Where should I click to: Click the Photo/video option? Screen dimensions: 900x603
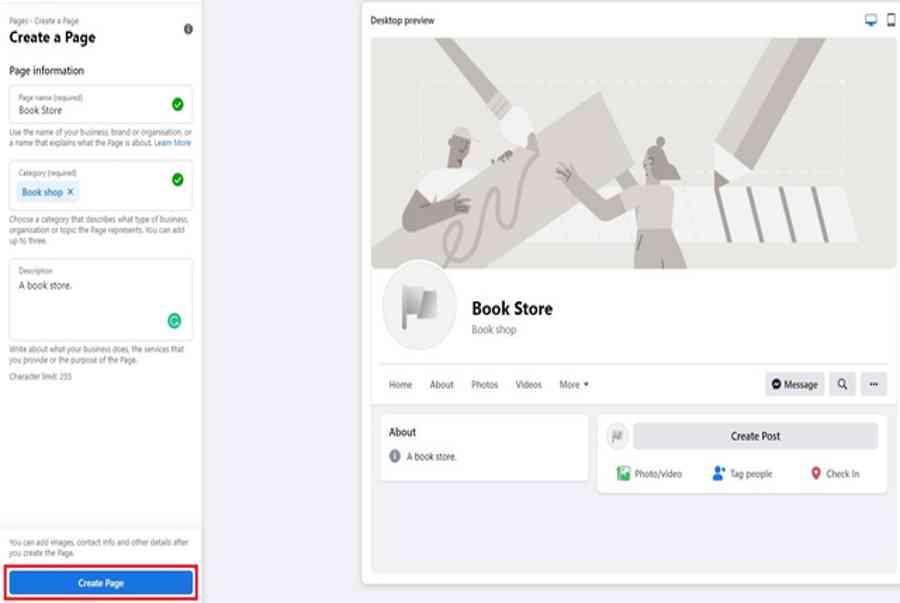point(649,474)
